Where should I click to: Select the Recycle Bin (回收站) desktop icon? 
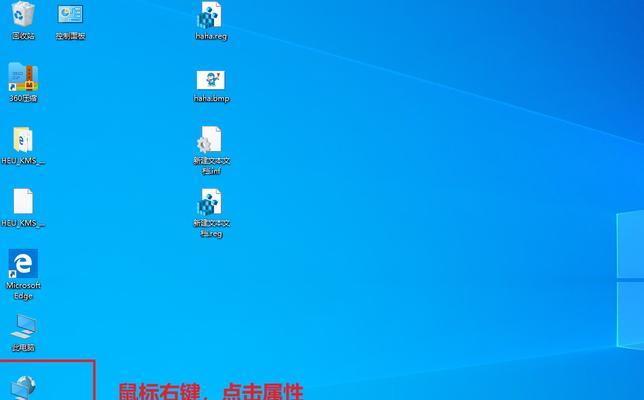(x=22, y=15)
